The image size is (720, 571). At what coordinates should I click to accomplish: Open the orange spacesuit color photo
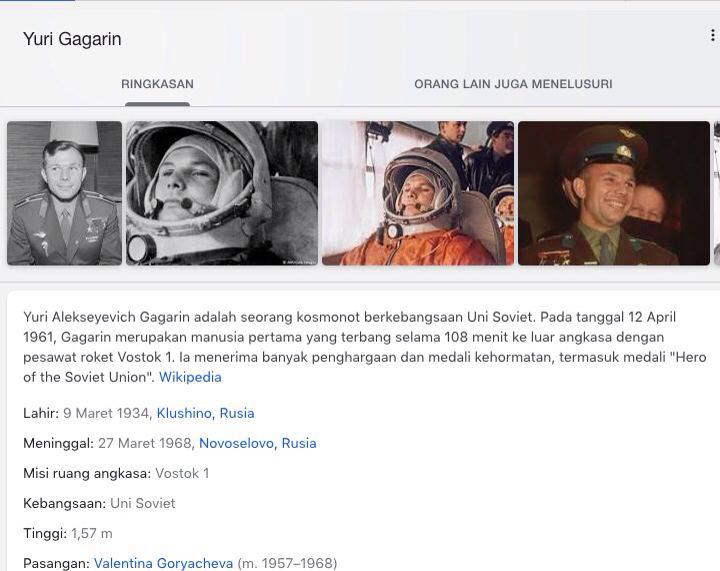point(418,193)
